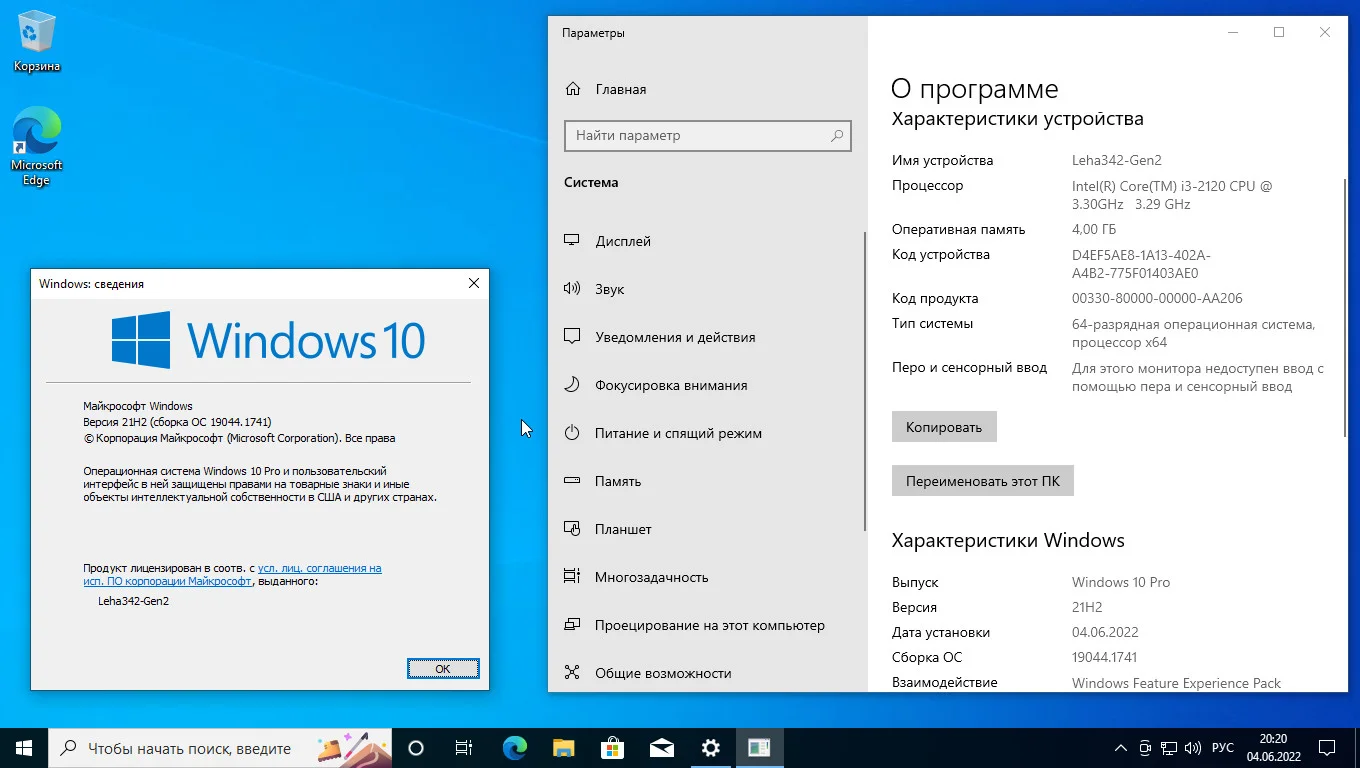This screenshot has height=768, width=1360.
Task: Click the Характеристики Windows heading
Action: tap(1008, 541)
